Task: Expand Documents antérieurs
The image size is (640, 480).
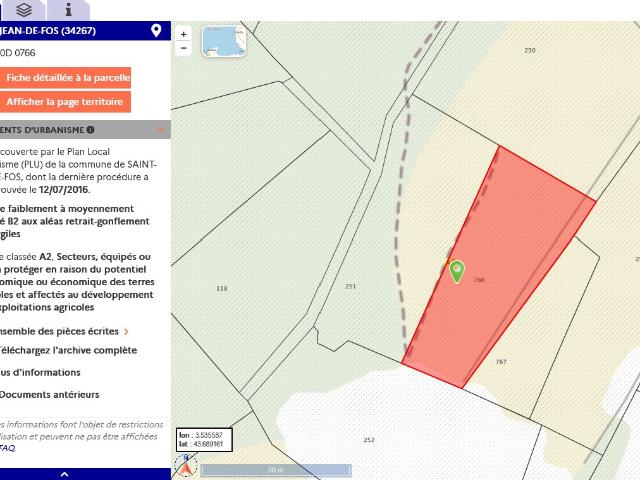Action: (x=49, y=395)
